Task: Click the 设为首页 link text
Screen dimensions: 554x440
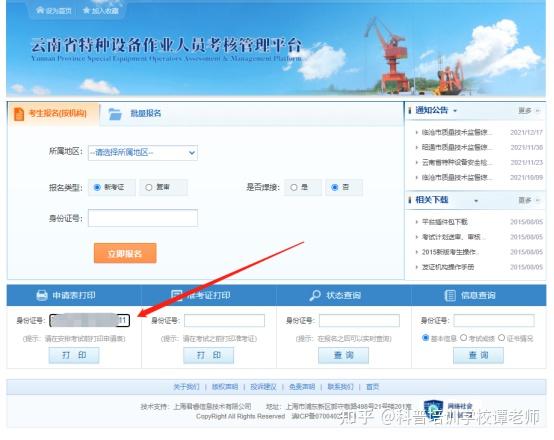Action: [x=59, y=11]
